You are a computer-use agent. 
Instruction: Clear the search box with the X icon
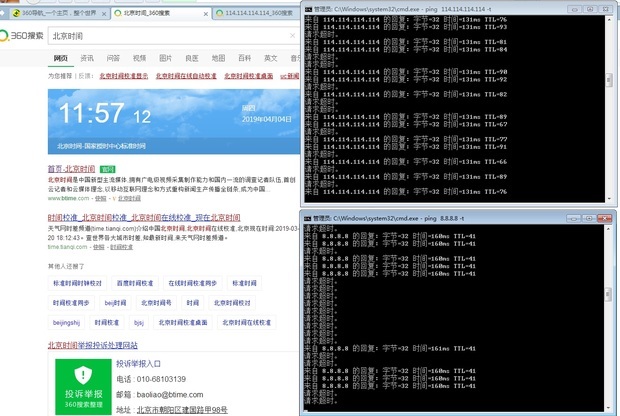coord(292,36)
